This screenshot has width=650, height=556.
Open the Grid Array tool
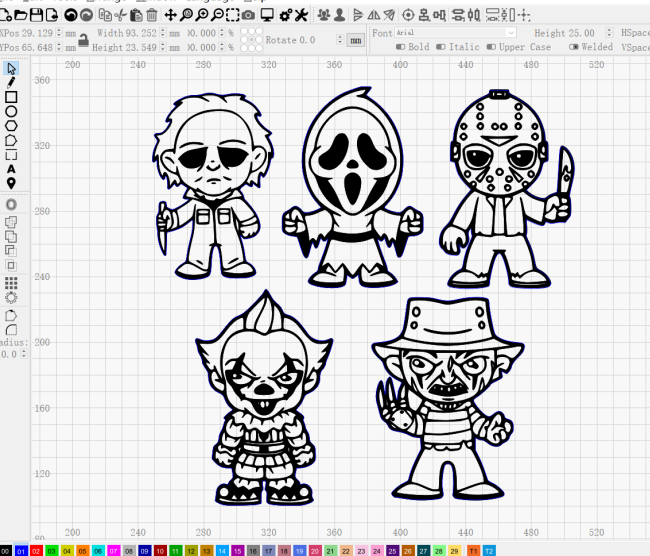click(11, 283)
